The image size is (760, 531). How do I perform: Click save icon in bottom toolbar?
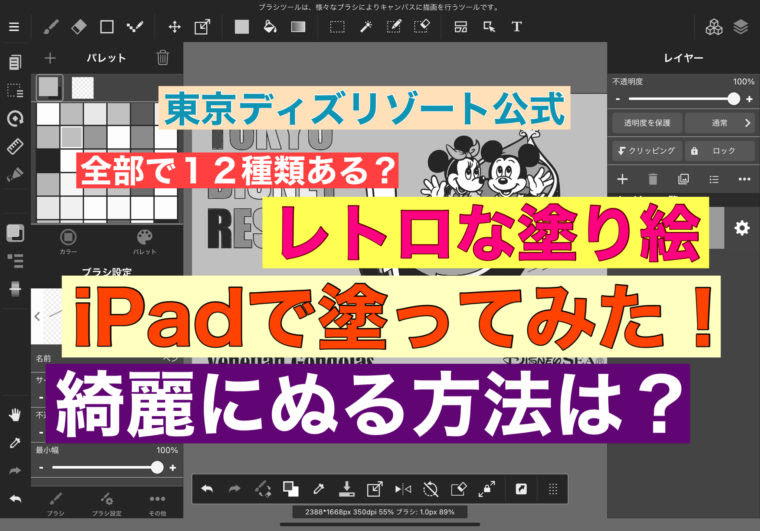[x=347, y=489]
